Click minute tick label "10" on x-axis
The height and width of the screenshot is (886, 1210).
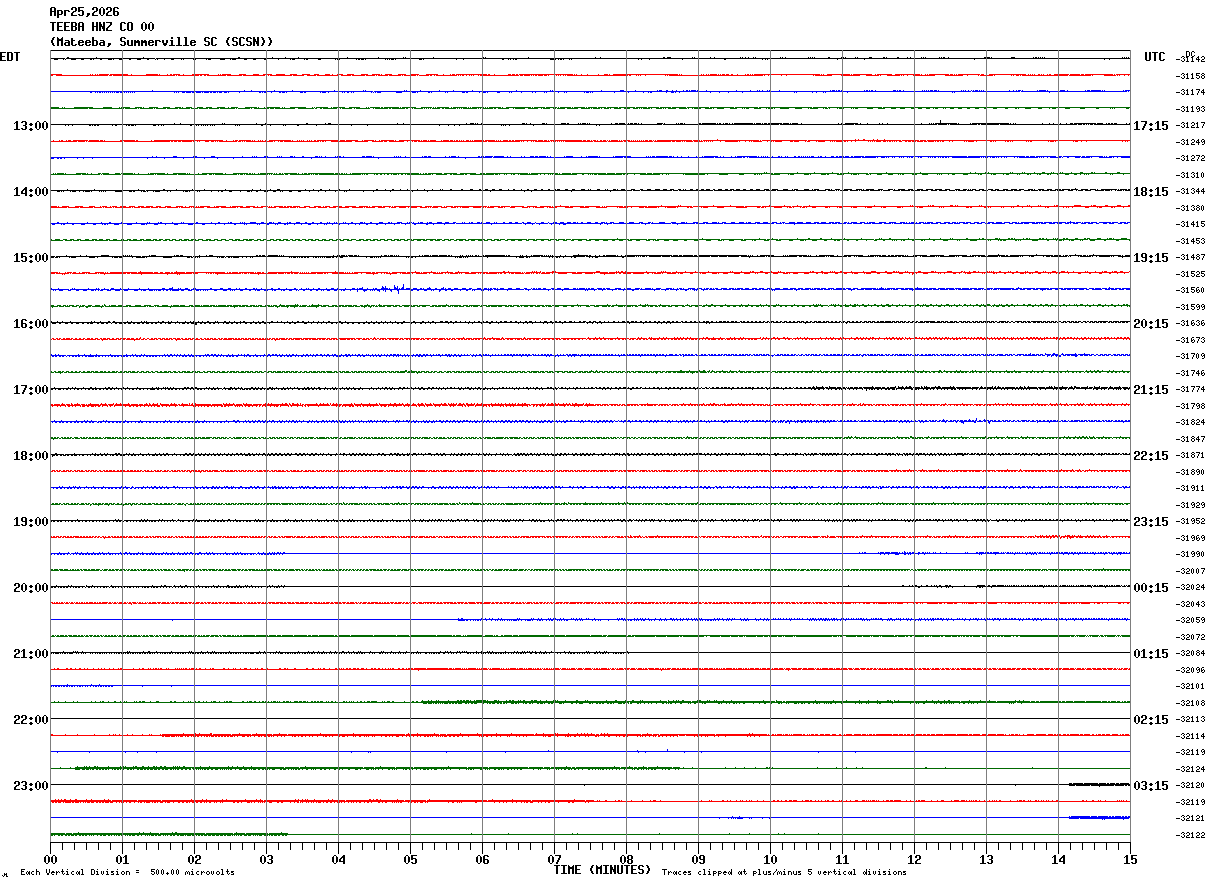[770, 859]
